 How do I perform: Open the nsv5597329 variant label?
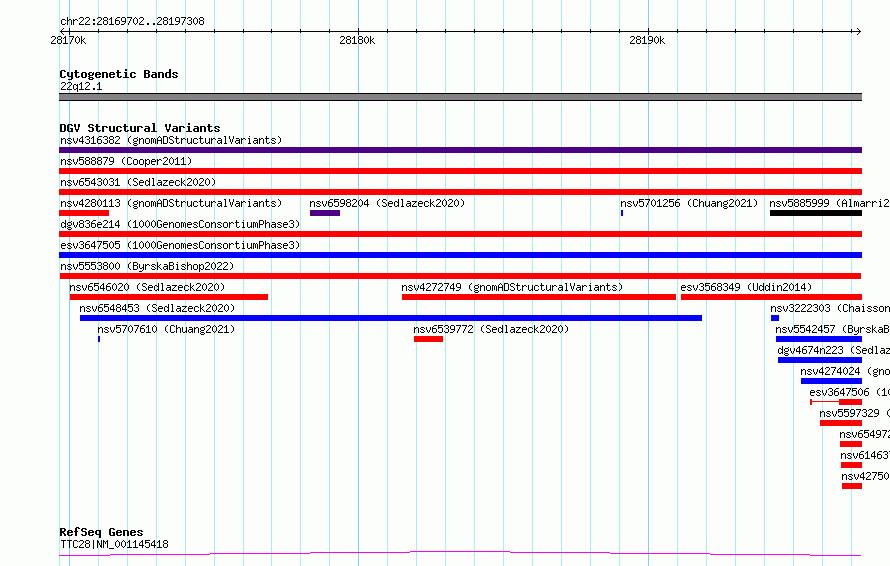(x=854, y=413)
